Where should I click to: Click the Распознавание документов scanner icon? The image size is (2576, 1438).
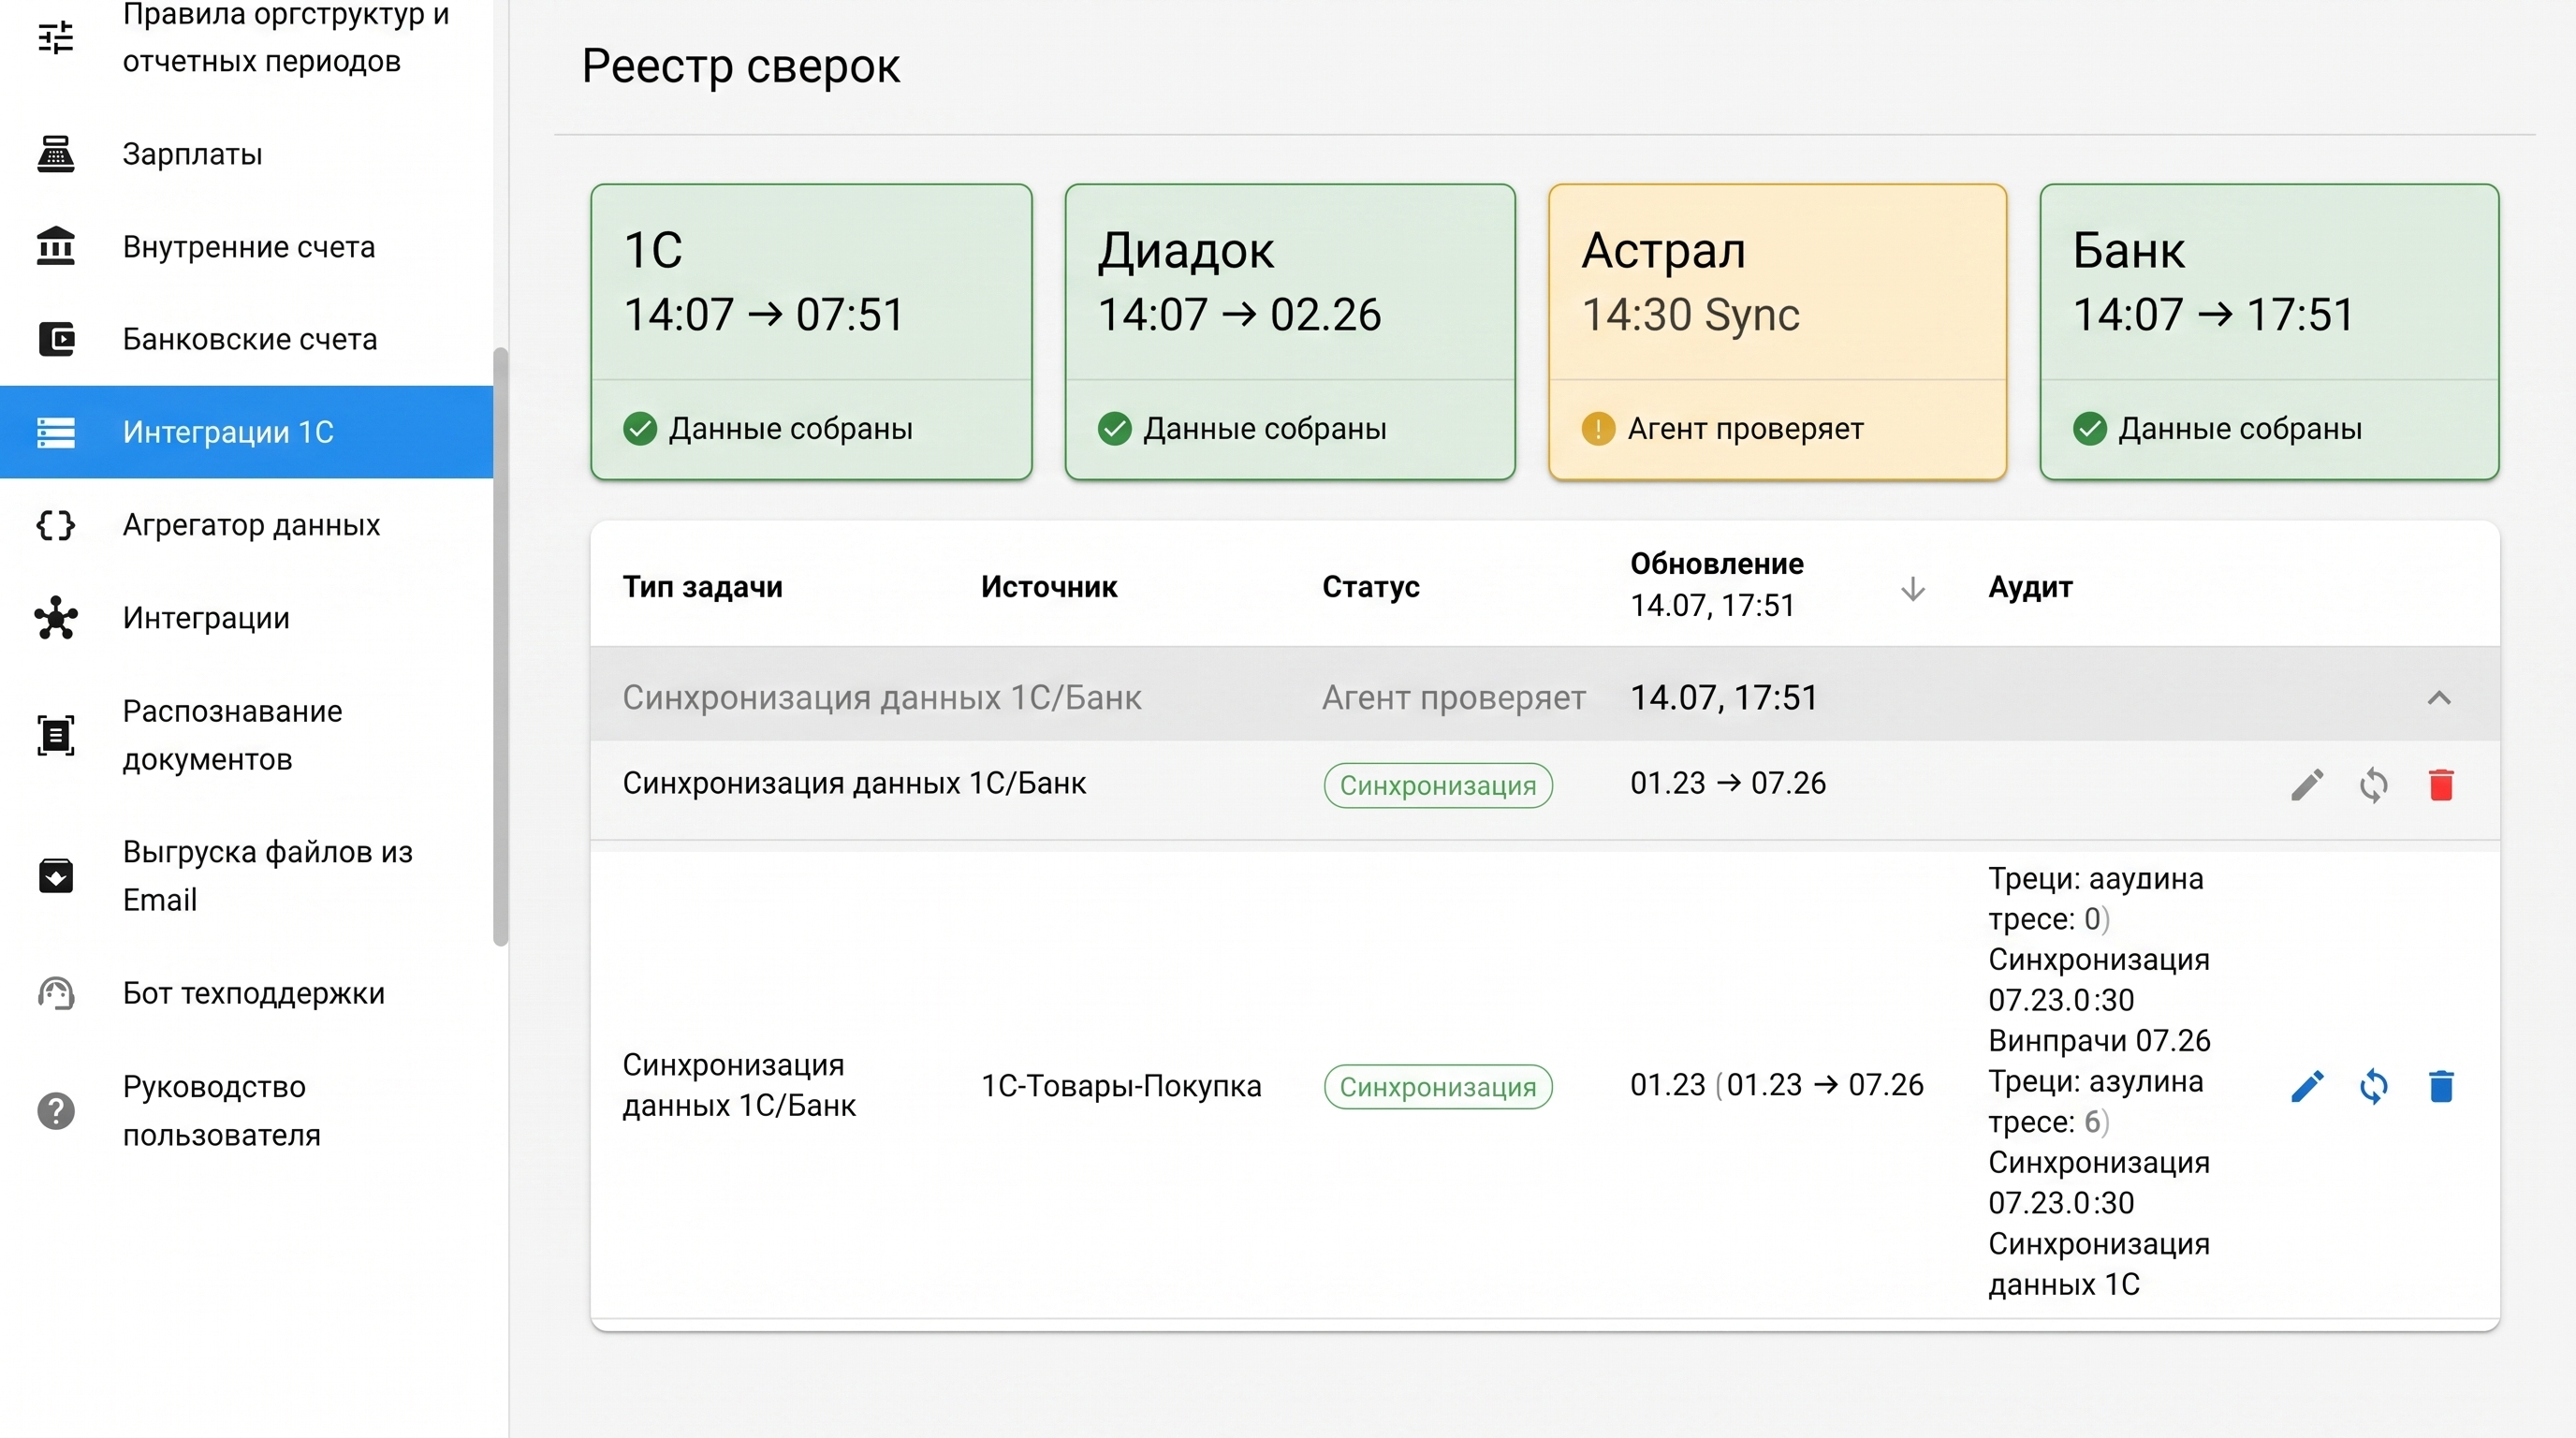point(56,735)
